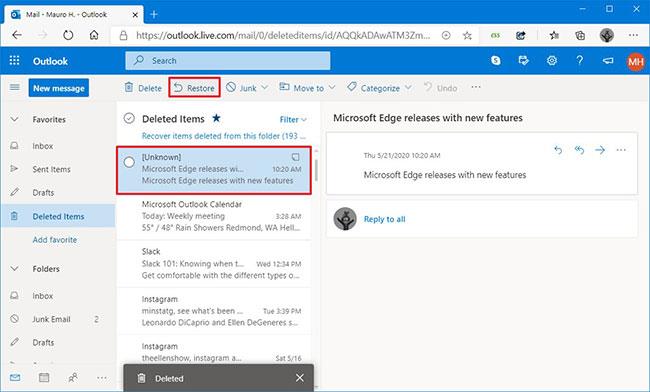Open Inbox under Folders

pos(58,296)
